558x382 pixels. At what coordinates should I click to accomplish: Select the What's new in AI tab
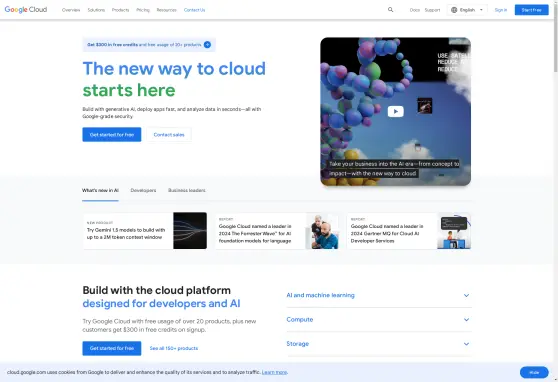(x=100, y=190)
